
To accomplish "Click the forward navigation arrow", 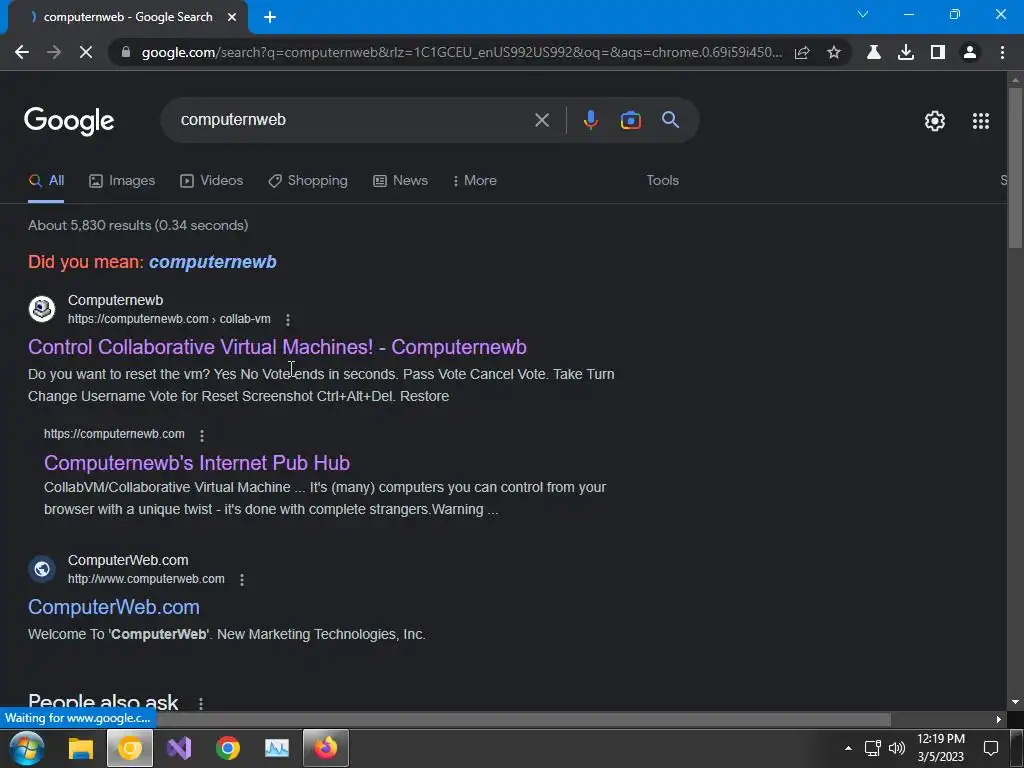I will 54,52.
